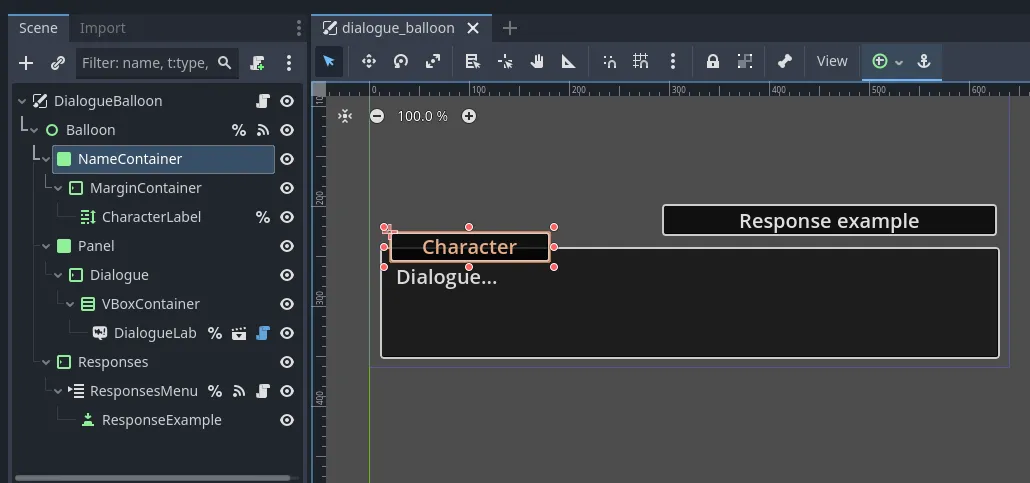Switch to the Scene tab
The image size is (1030, 483).
38,28
